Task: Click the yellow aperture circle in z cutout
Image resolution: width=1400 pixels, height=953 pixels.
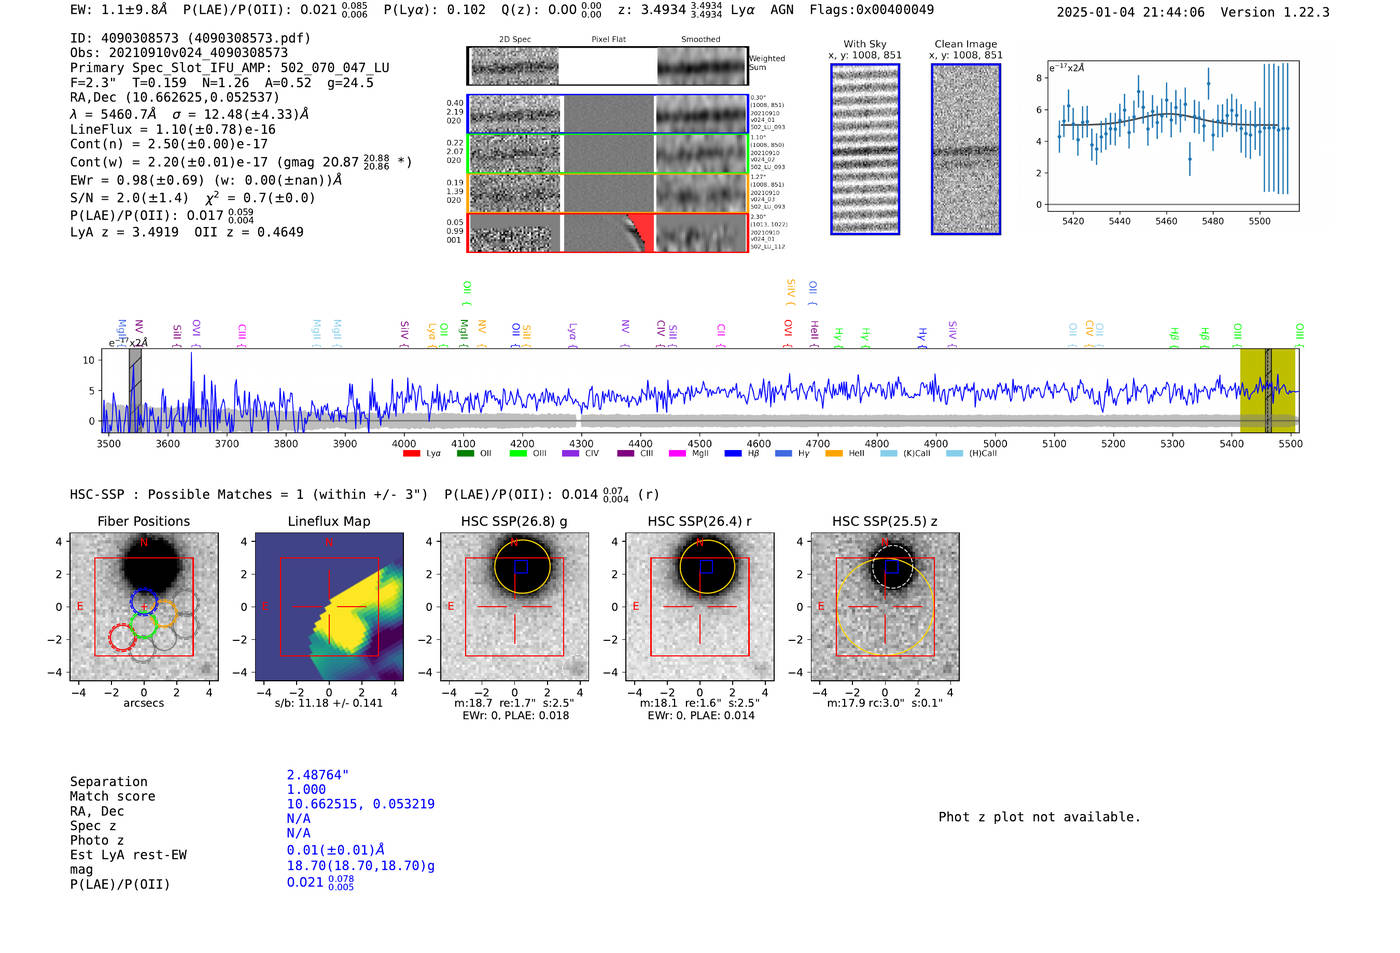Action: (885, 607)
